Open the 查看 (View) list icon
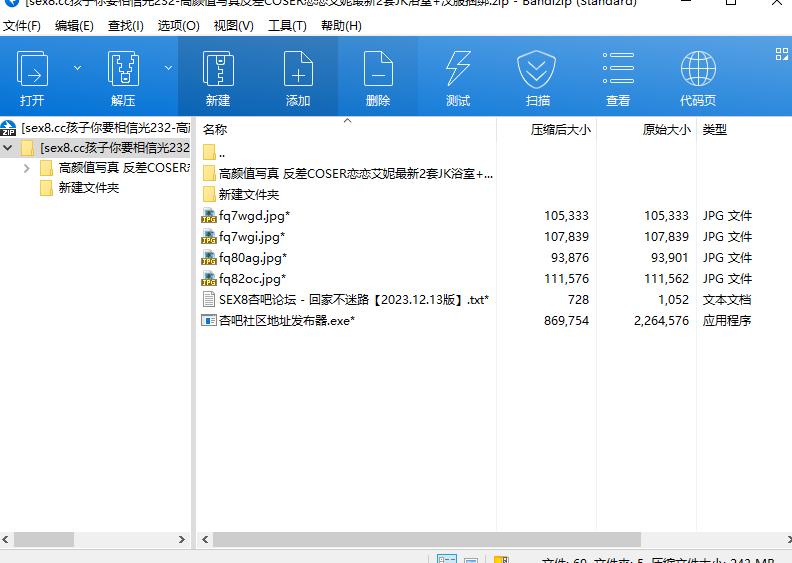The height and width of the screenshot is (563, 792). [618, 70]
